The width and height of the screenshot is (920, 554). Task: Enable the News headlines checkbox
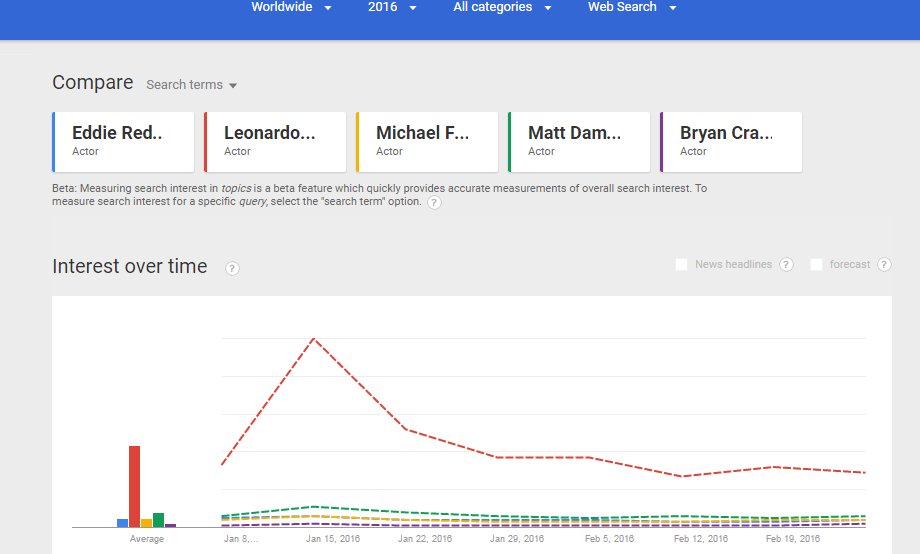pyautogui.click(x=682, y=265)
